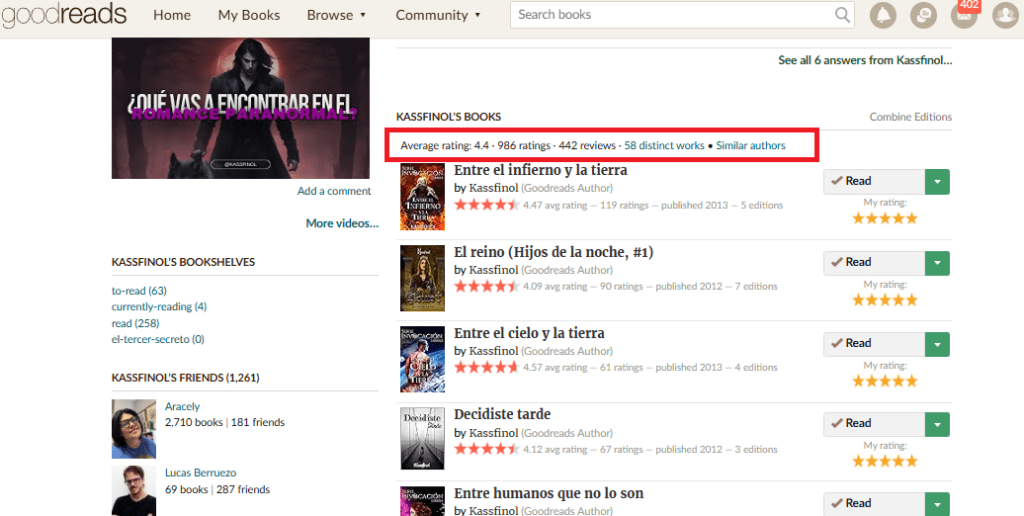The image size is (1024, 516).
Task: Open the messages inbox icon with 402 badge
Action: [963, 15]
